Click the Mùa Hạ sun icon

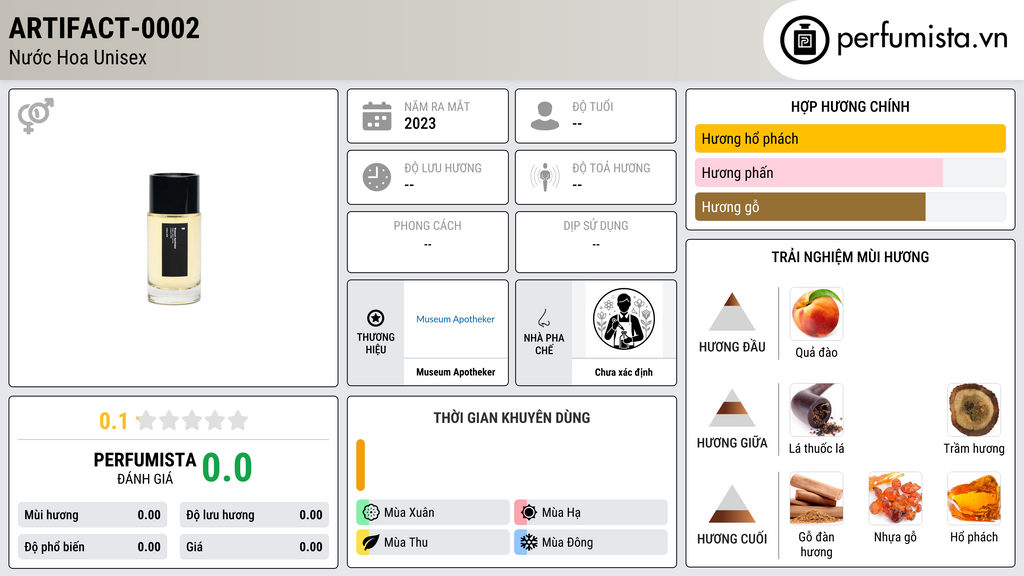coord(529,512)
